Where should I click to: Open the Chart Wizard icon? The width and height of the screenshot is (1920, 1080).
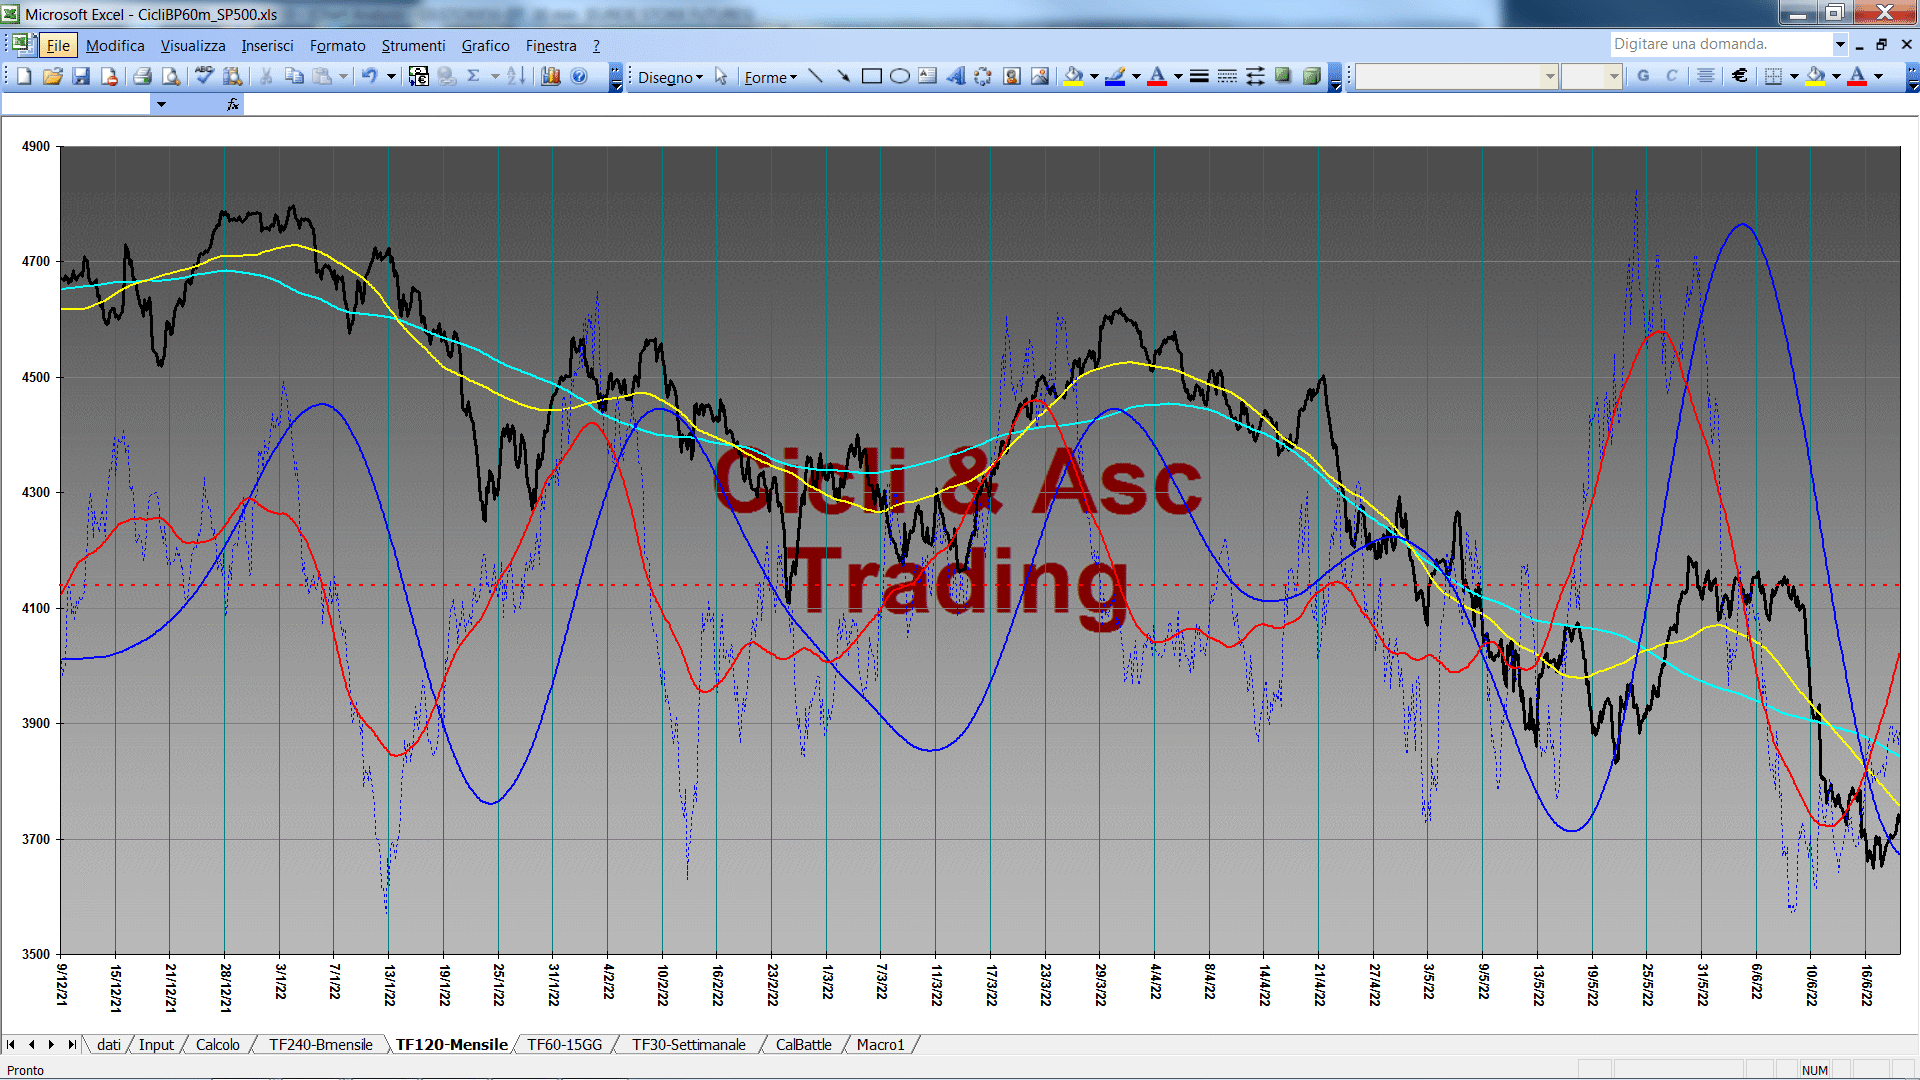tap(550, 77)
